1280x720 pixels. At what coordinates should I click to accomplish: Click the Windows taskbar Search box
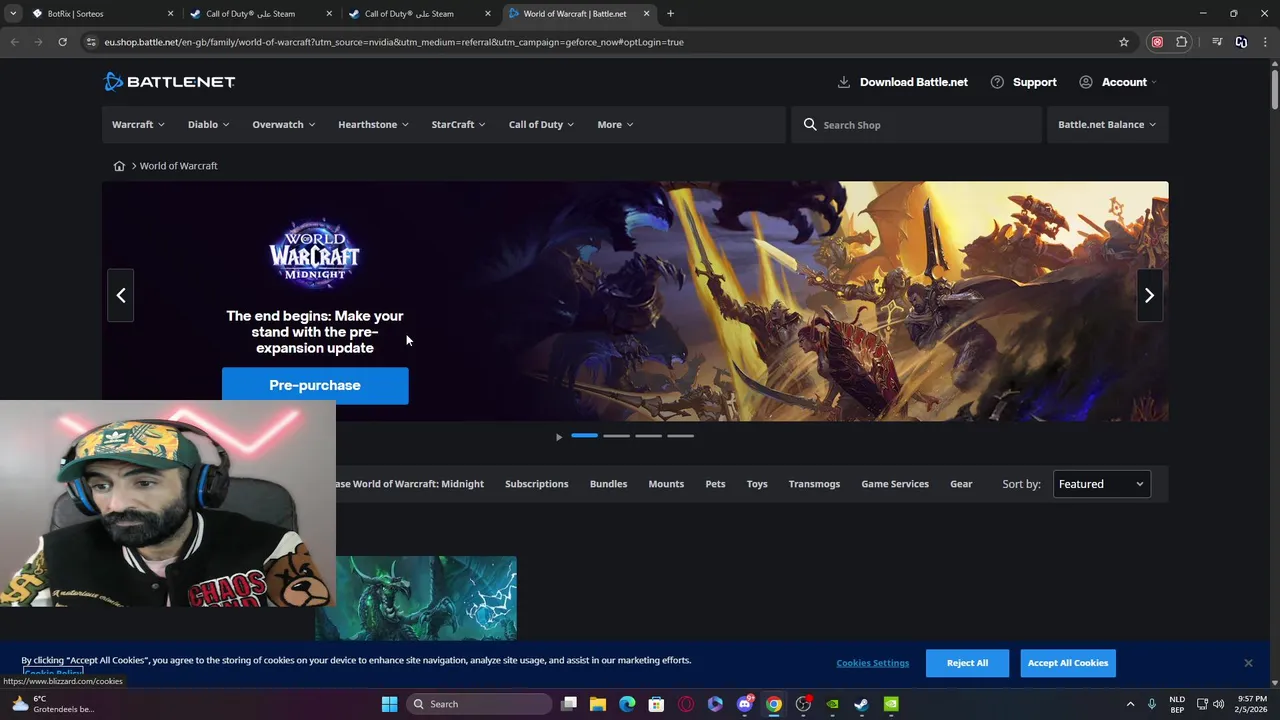point(478,704)
